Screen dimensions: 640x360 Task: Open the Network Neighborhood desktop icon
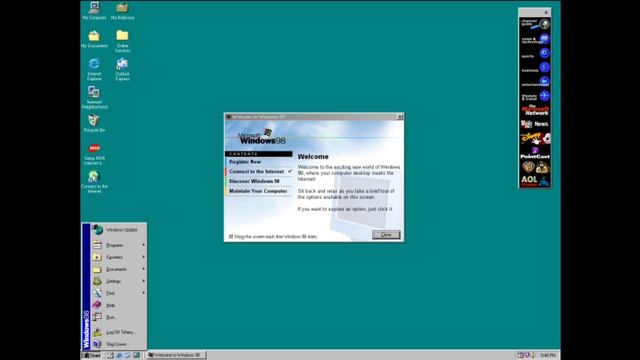(94, 97)
